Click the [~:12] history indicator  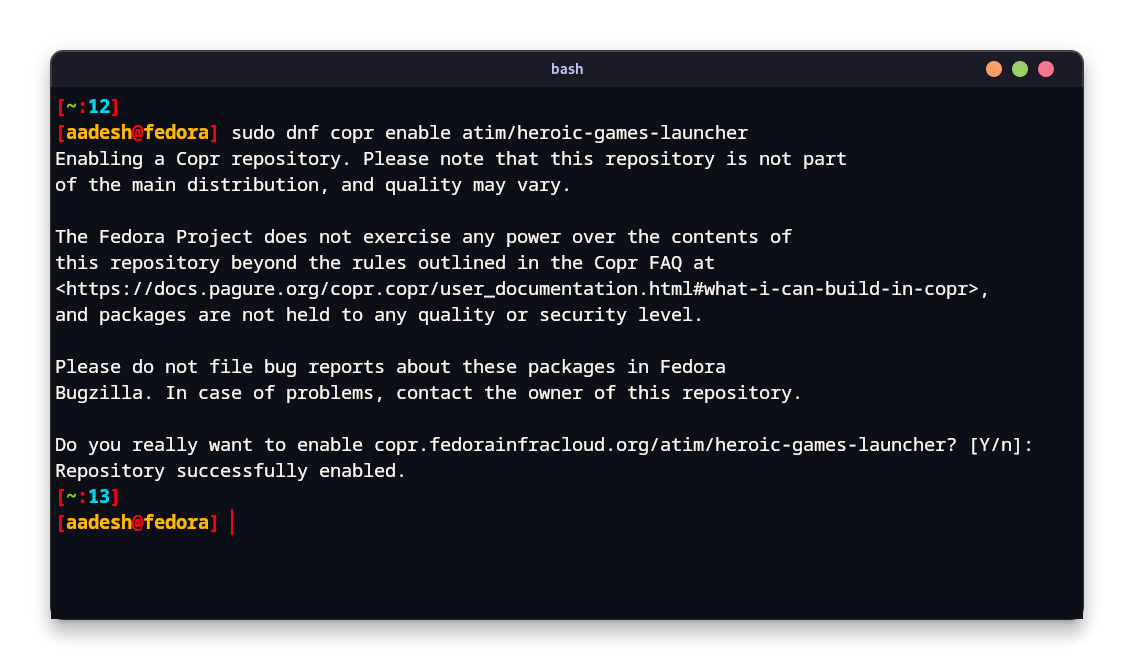[x=86, y=106]
